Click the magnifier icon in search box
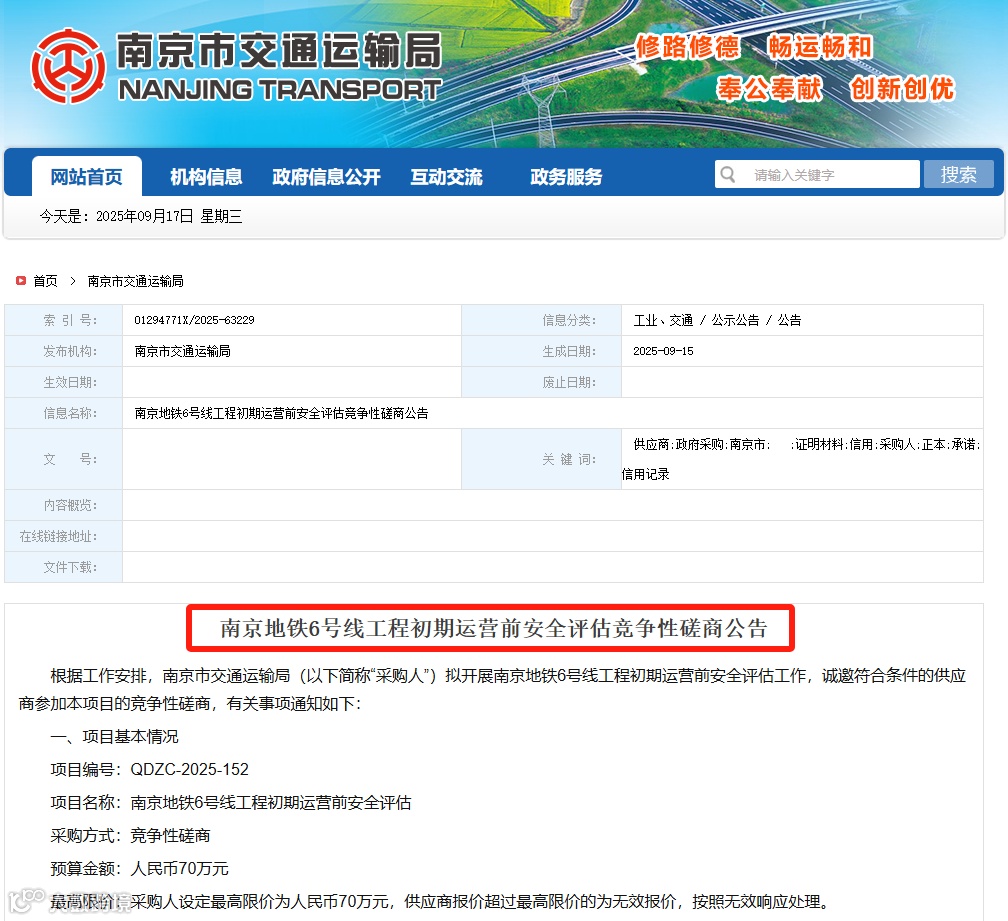 (x=728, y=174)
